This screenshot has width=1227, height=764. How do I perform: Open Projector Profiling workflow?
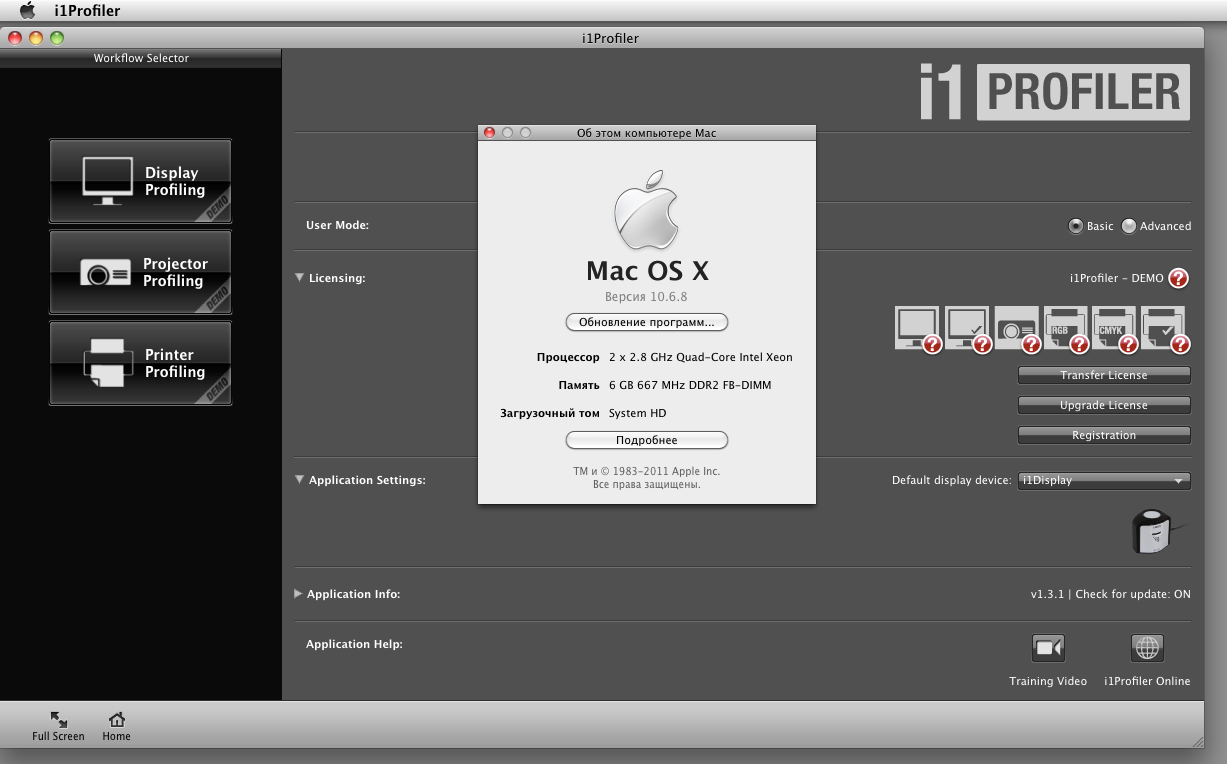(x=140, y=272)
